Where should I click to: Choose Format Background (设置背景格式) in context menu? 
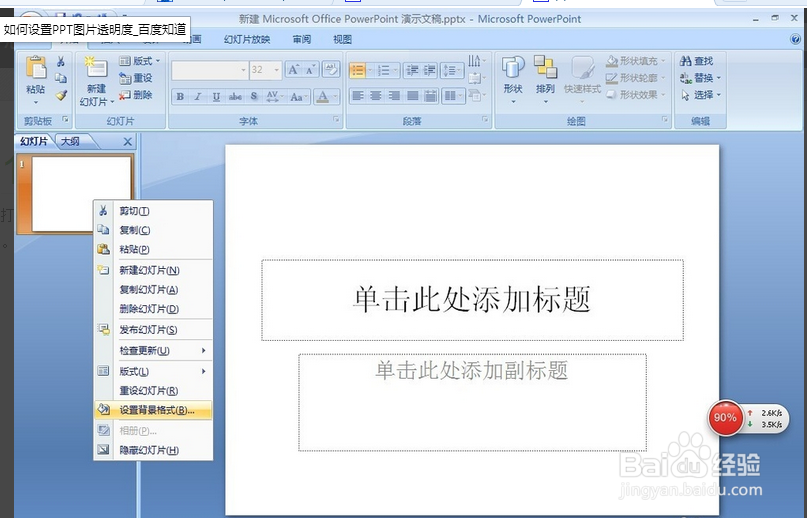coord(153,410)
